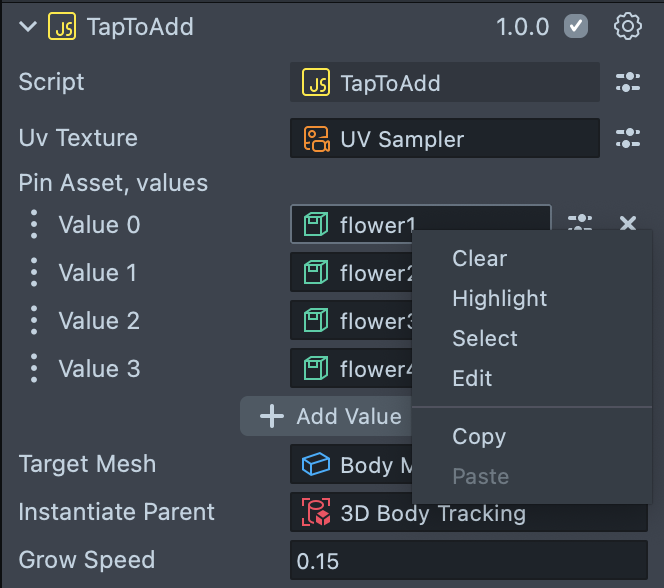664x588 pixels.
Task: Choose Highlight from the context menu
Action: pos(499,298)
